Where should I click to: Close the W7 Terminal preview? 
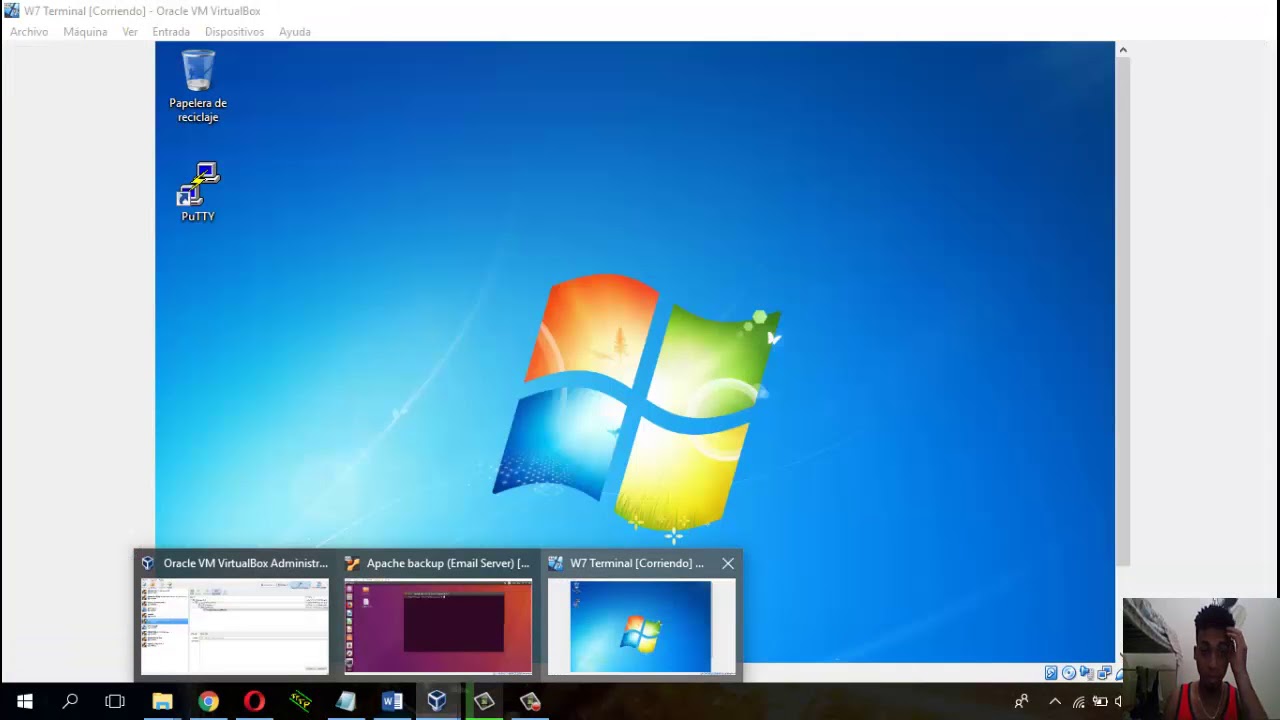pos(728,563)
